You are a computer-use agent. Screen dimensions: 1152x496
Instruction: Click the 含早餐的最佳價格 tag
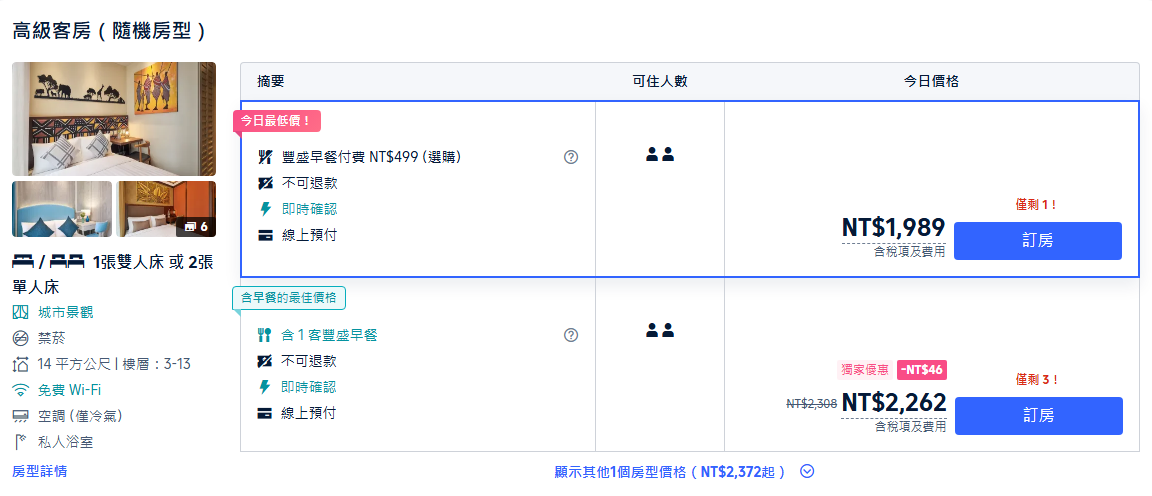pos(289,298)
